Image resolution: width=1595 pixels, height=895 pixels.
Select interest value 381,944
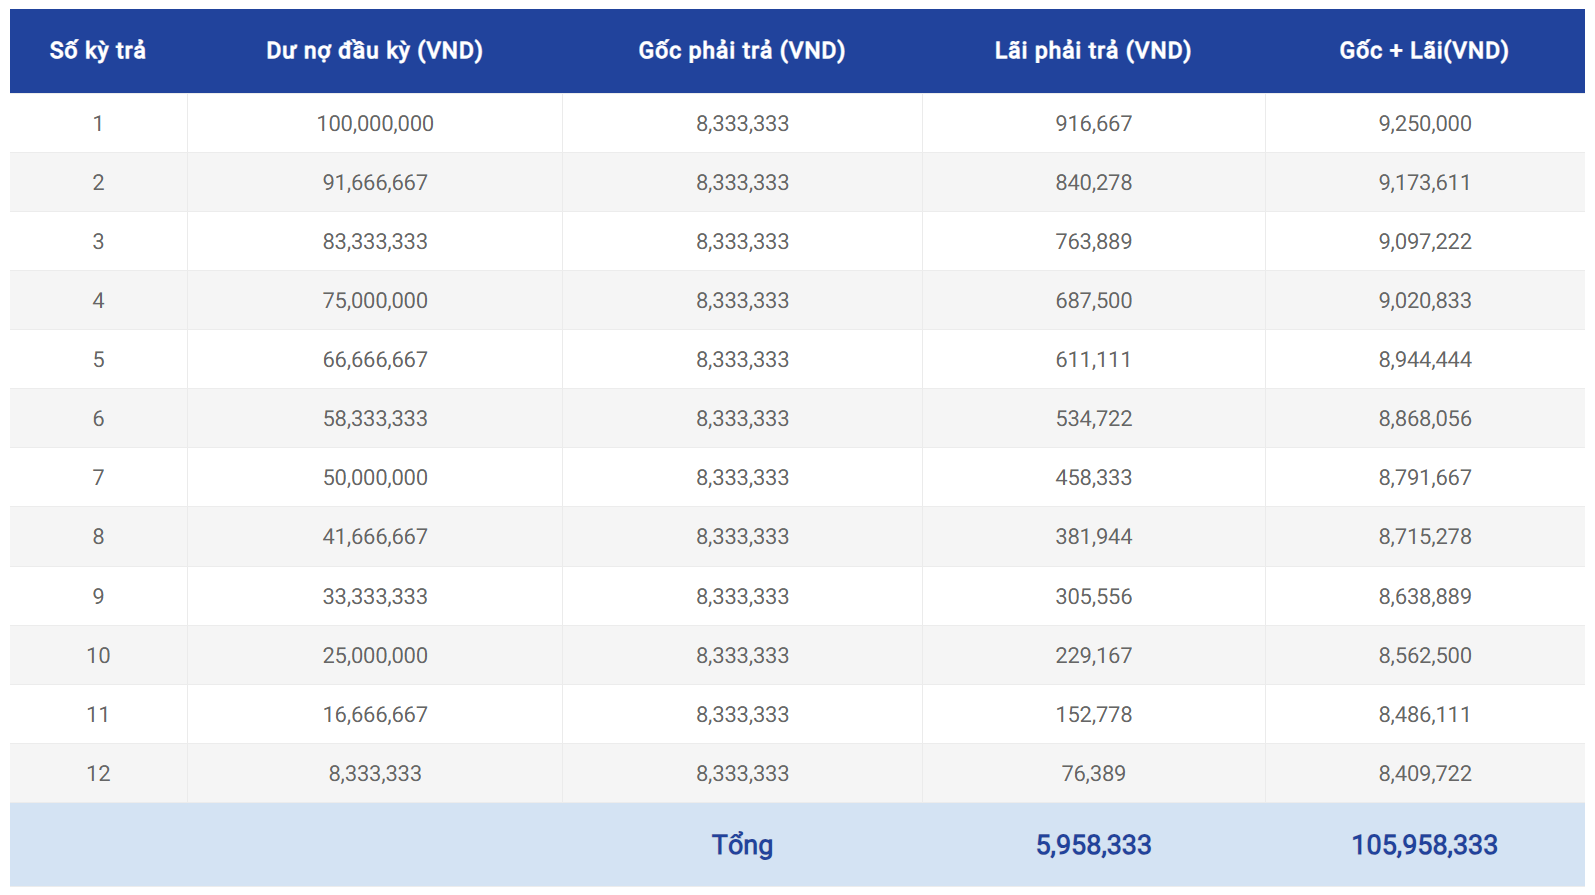coord(1094,536)
